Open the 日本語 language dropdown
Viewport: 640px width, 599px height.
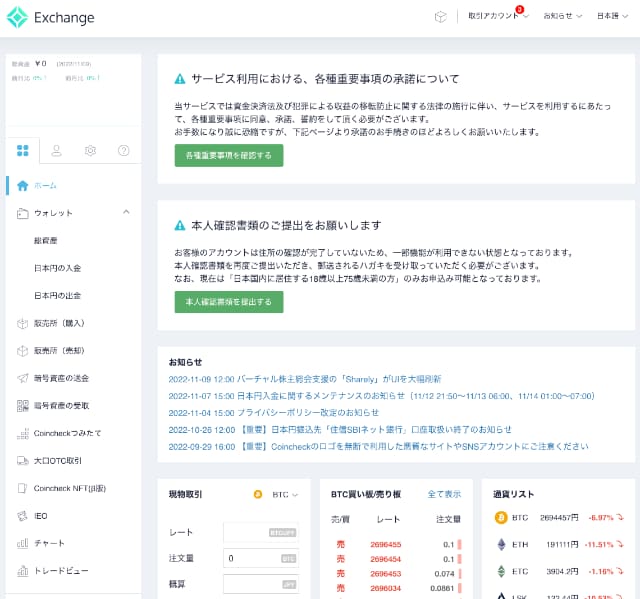tap(612, 16)
